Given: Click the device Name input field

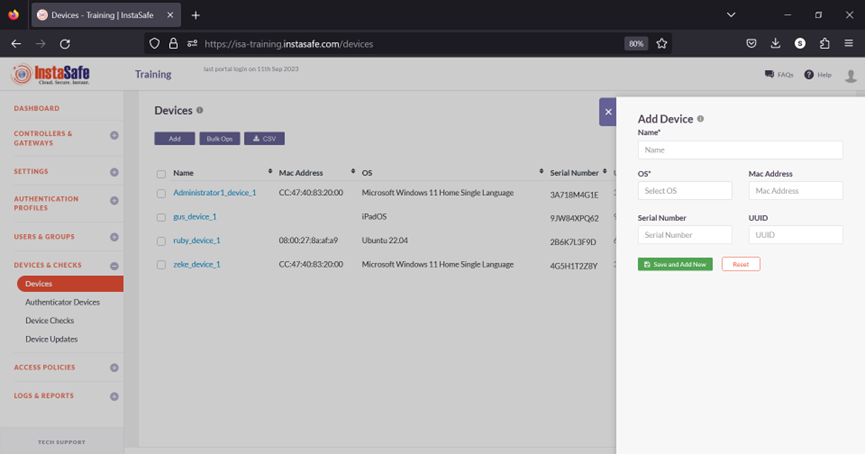Looking at the screenshot, I should pyautogui.click(x=740, y=150).
